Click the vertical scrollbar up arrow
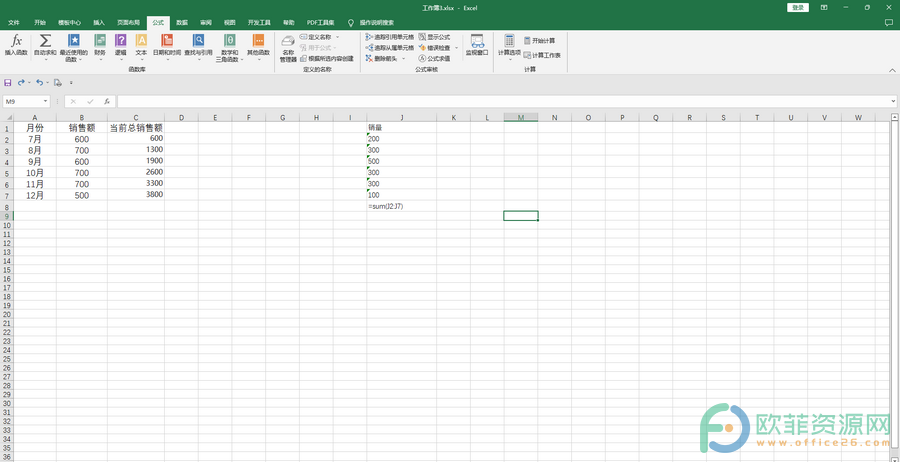Image resolution: width=900 pixels, height=462 pixels. [894, 117]
